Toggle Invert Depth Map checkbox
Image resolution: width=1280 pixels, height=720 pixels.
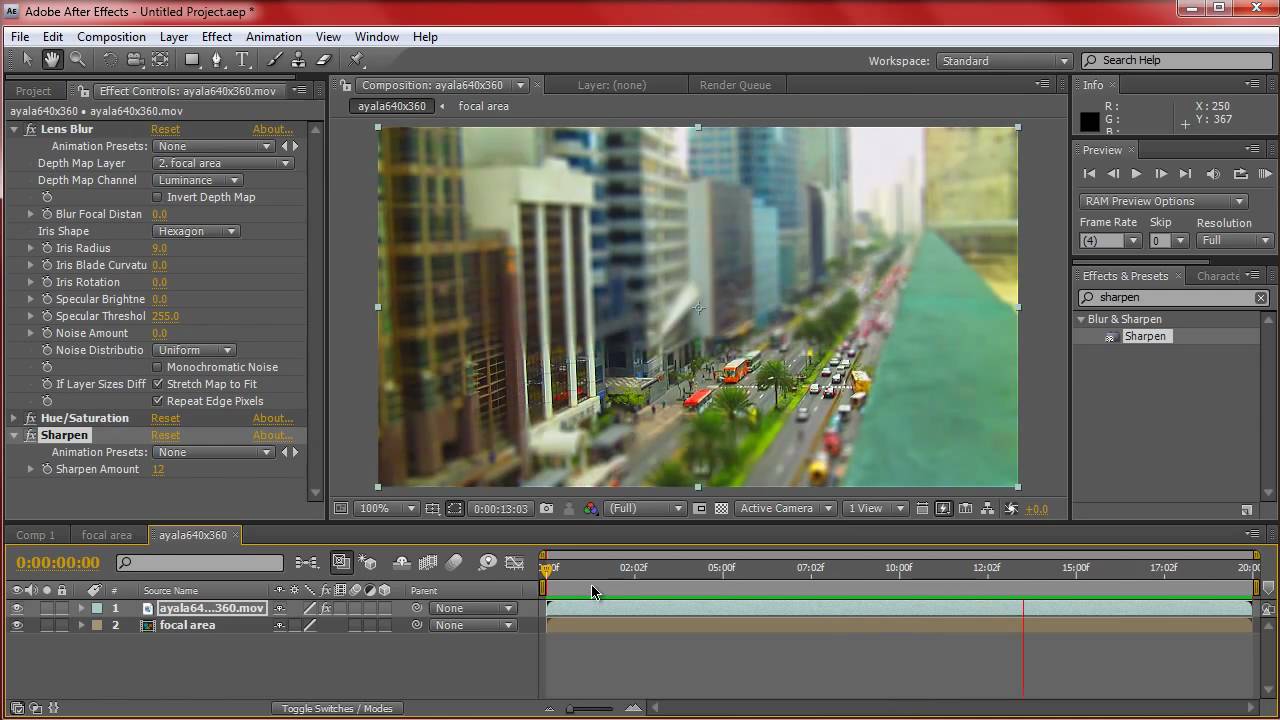pos(157,197)
